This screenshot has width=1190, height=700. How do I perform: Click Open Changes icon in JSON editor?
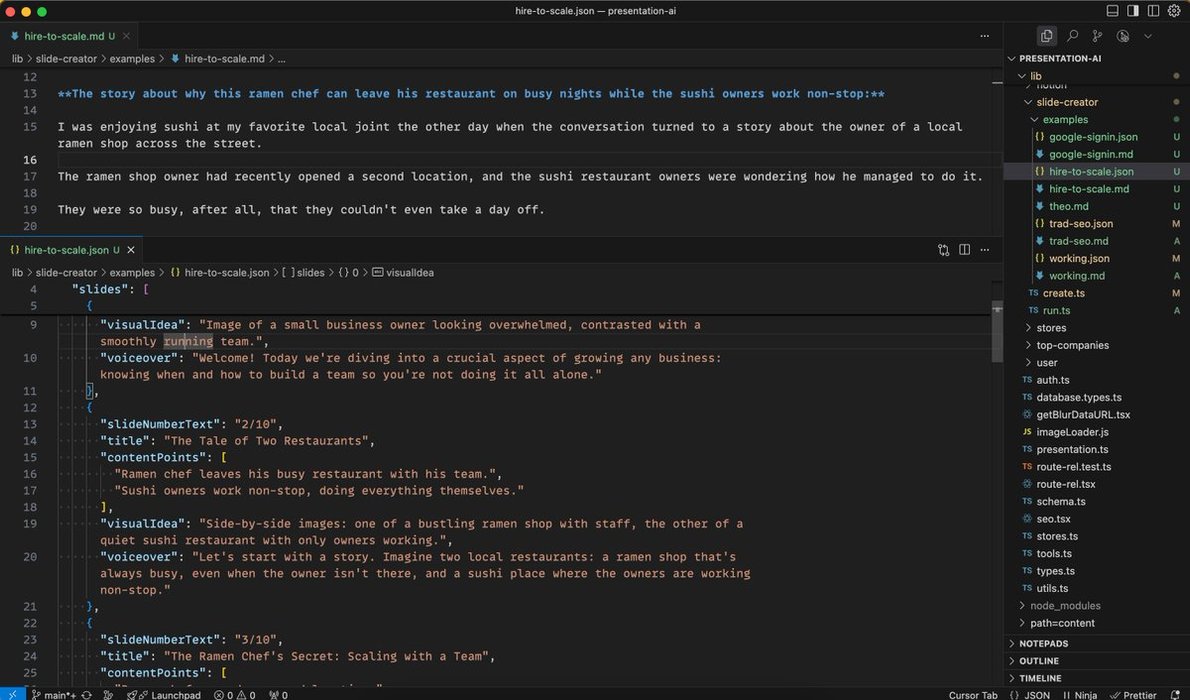(x=943, y=250)
